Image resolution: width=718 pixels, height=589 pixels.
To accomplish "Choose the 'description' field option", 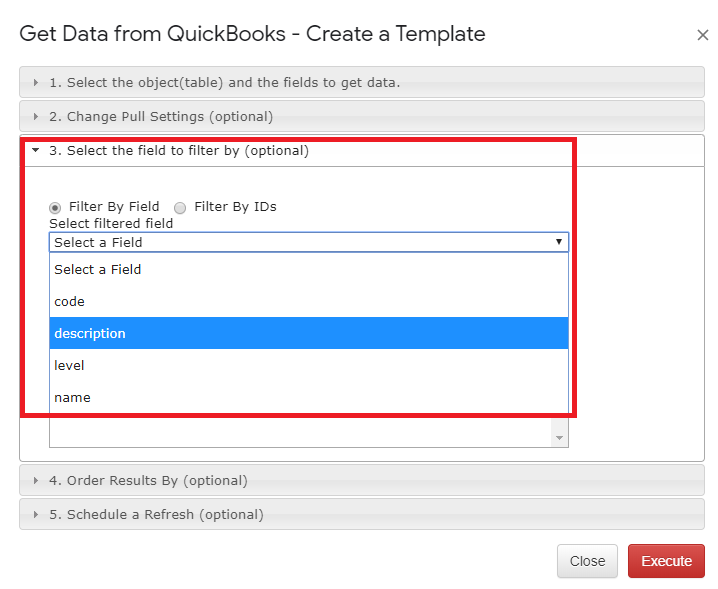I will 309,333.
